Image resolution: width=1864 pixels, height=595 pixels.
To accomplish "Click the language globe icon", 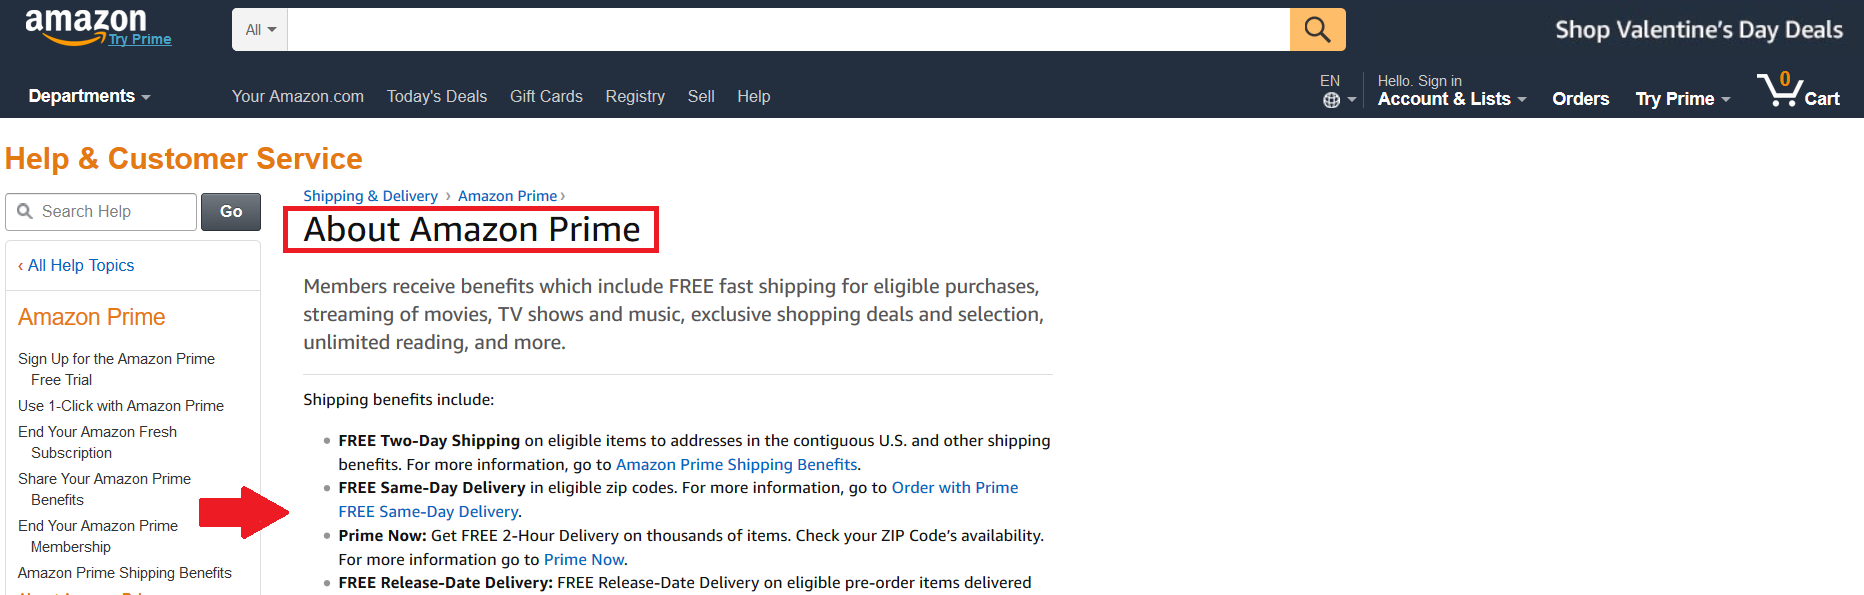I will (1331, 100).
